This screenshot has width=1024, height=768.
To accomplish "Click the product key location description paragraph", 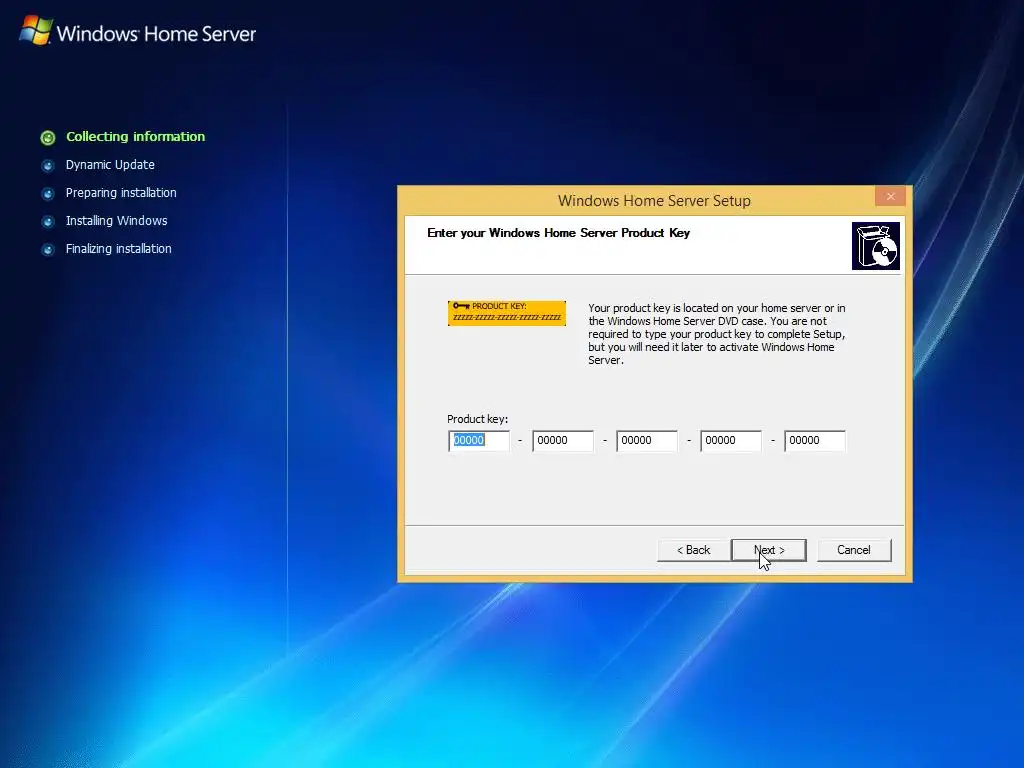I will 717,334.
